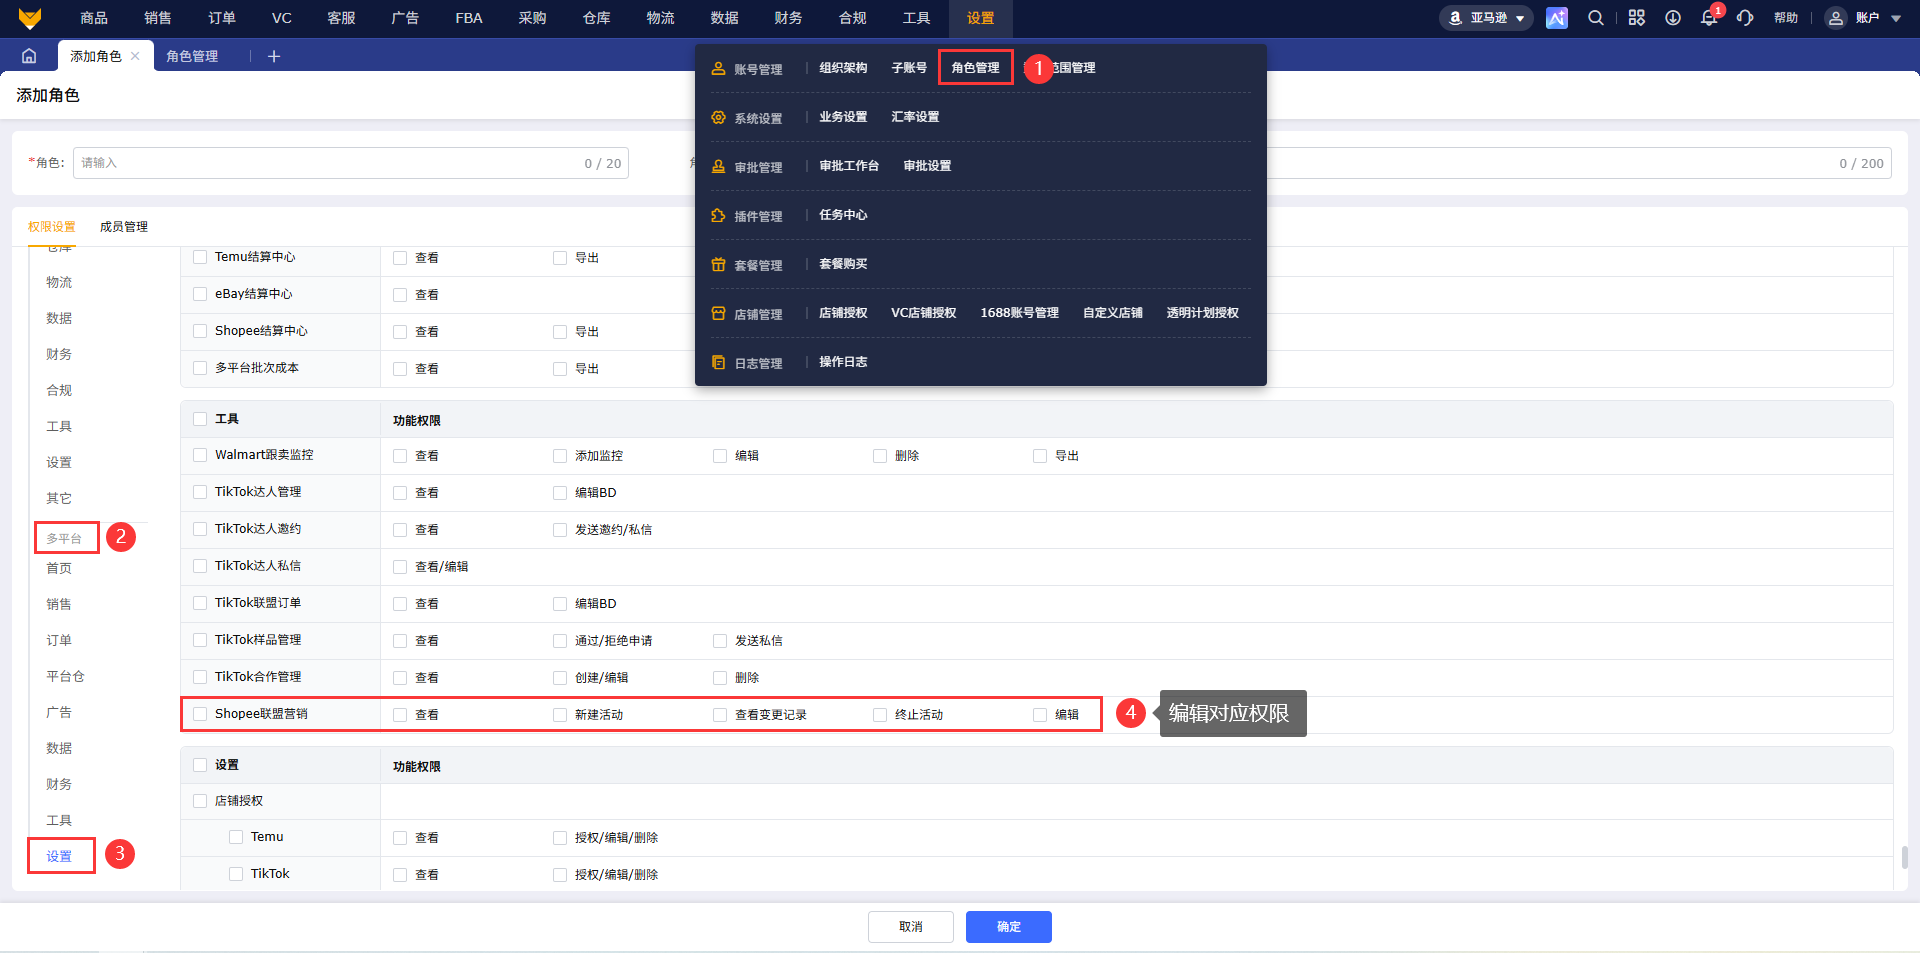Click the vertical scrollbar thumb
Viewport: 1920px width, 953px height.
(x=1904, y=857)
